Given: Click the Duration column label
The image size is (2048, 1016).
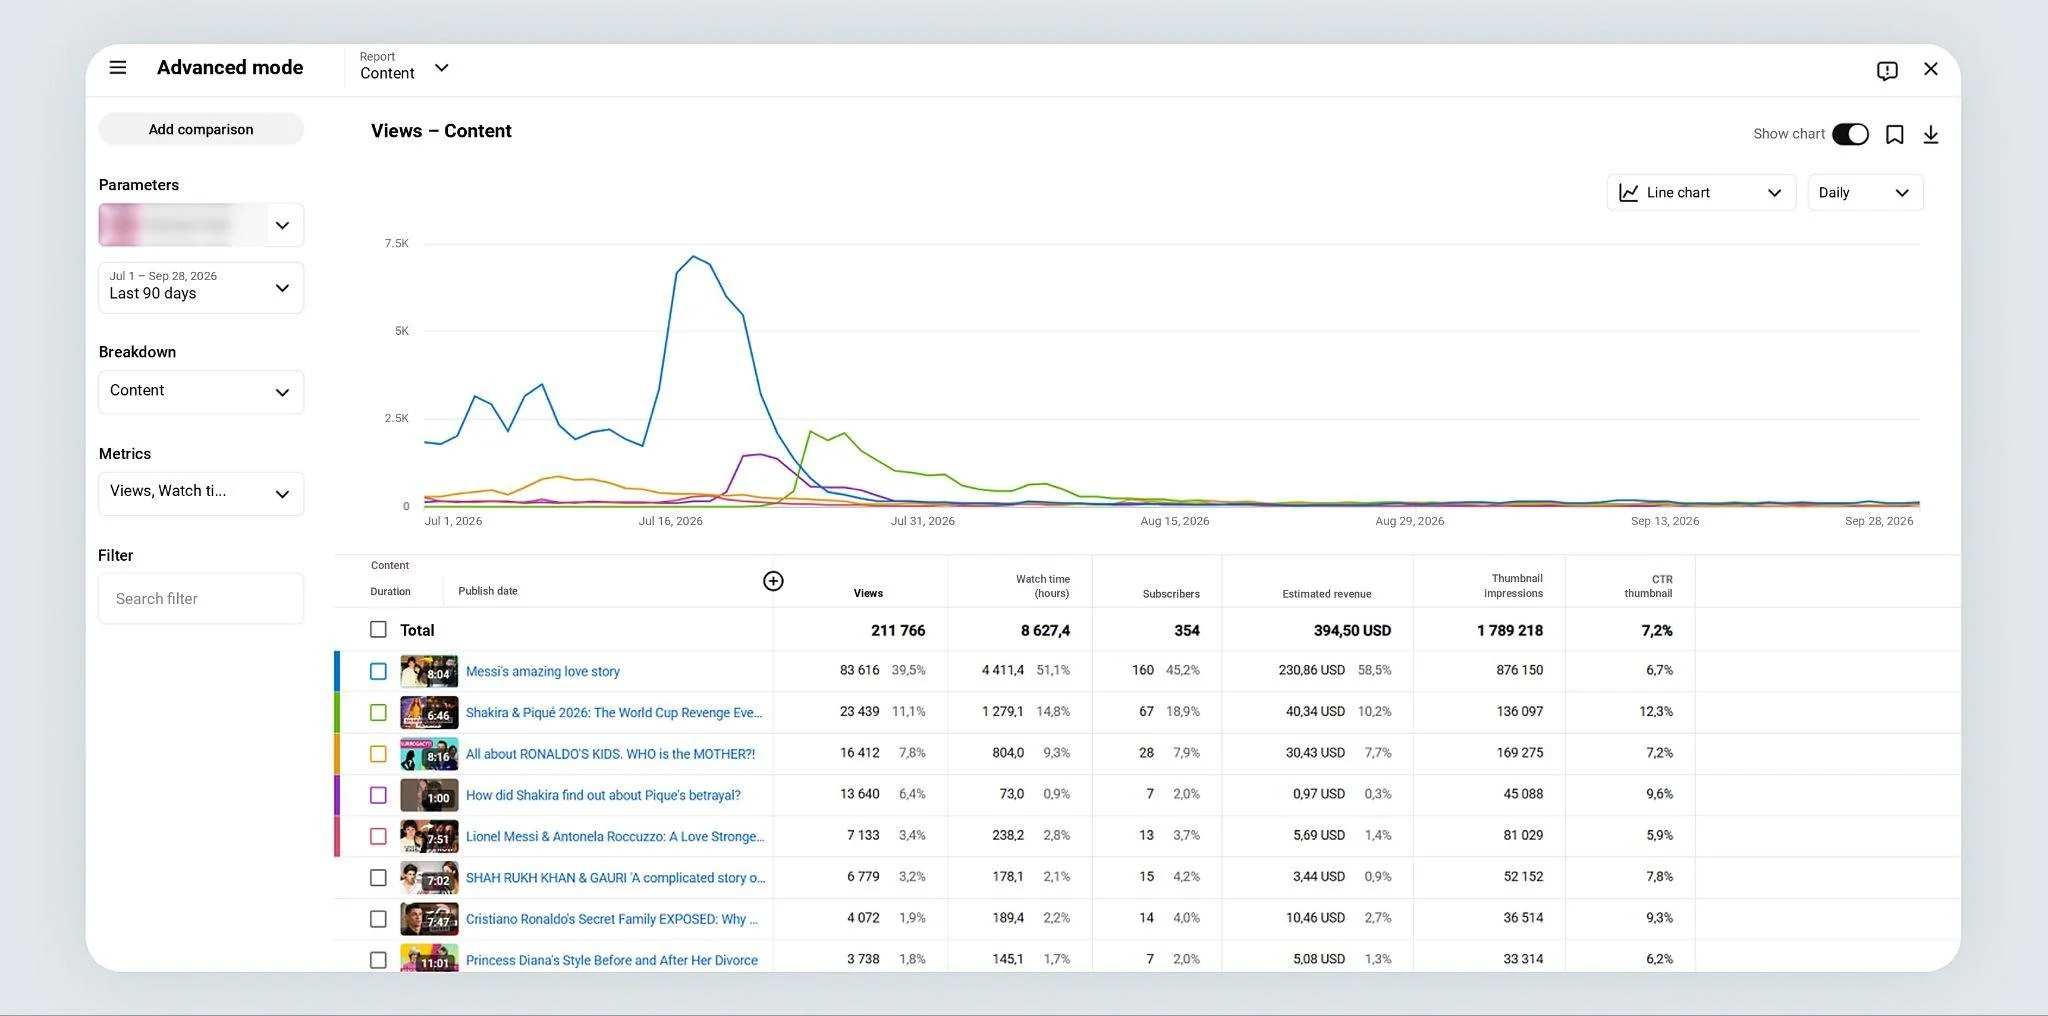Looking at the screenshot, I should coord(390,591).
